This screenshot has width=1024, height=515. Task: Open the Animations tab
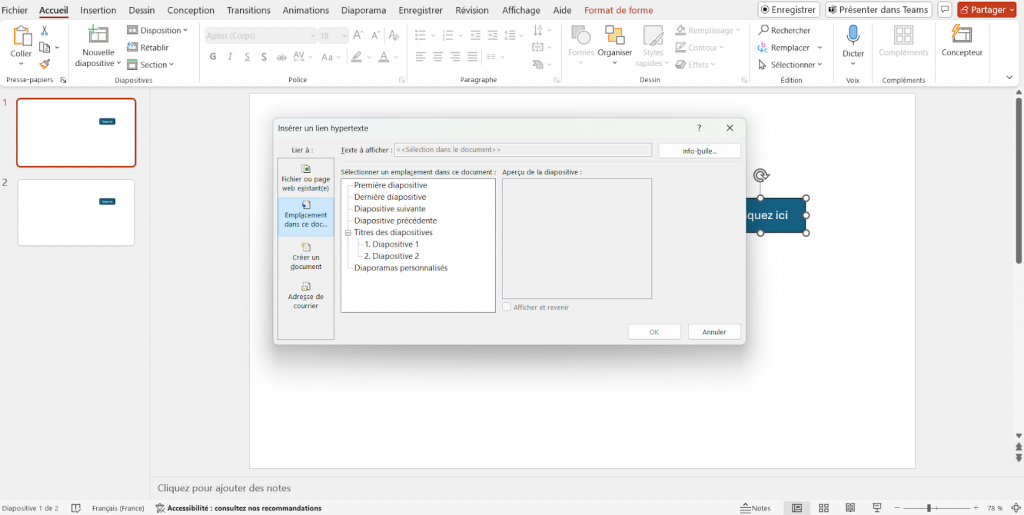click(x=306, y=10)
